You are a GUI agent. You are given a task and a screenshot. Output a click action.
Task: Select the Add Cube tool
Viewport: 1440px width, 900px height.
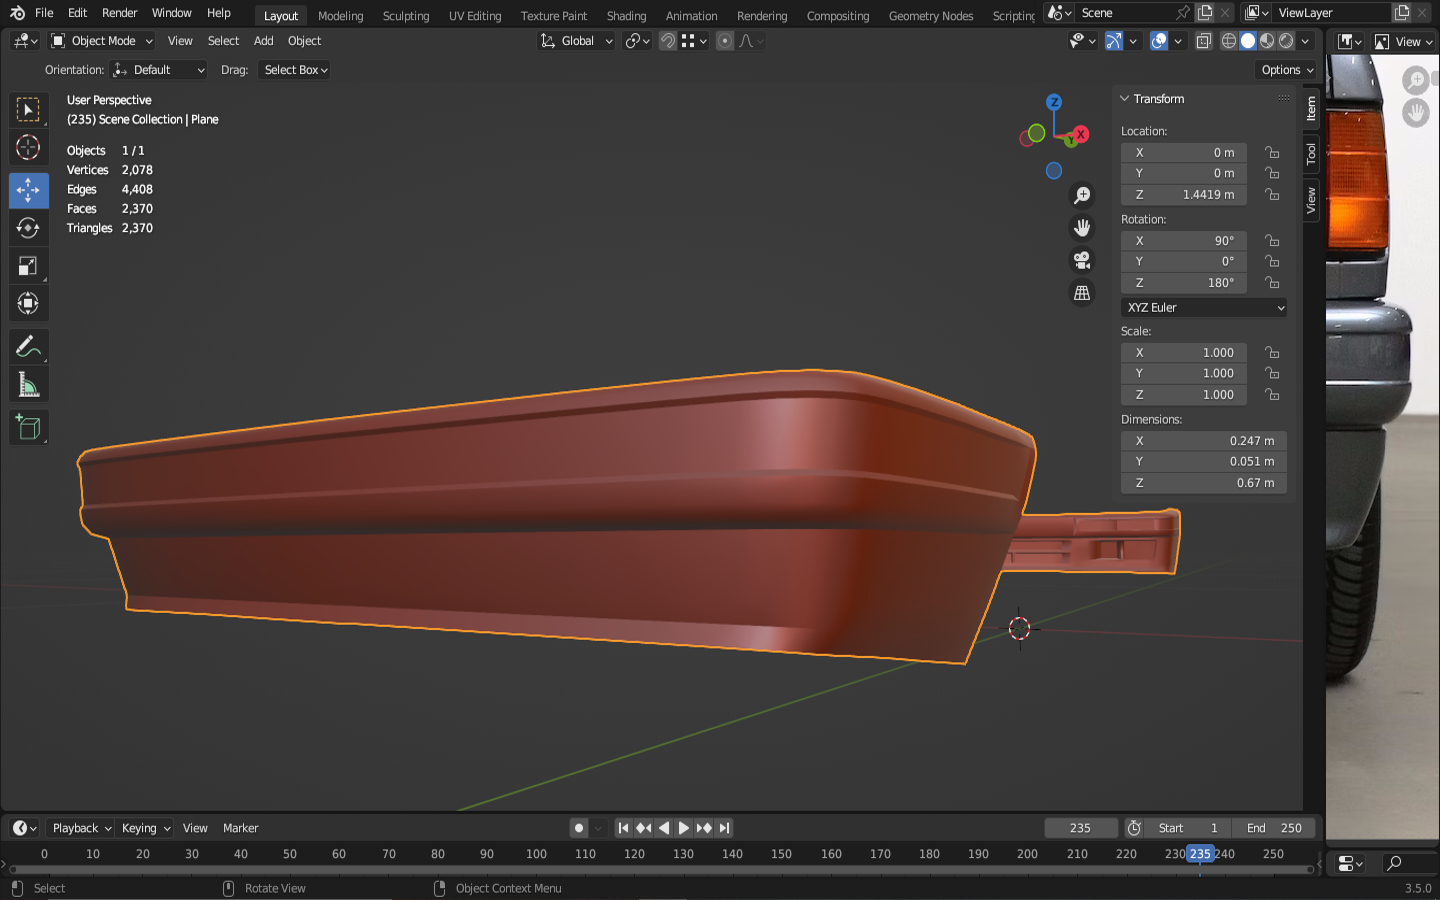[28, 428]
